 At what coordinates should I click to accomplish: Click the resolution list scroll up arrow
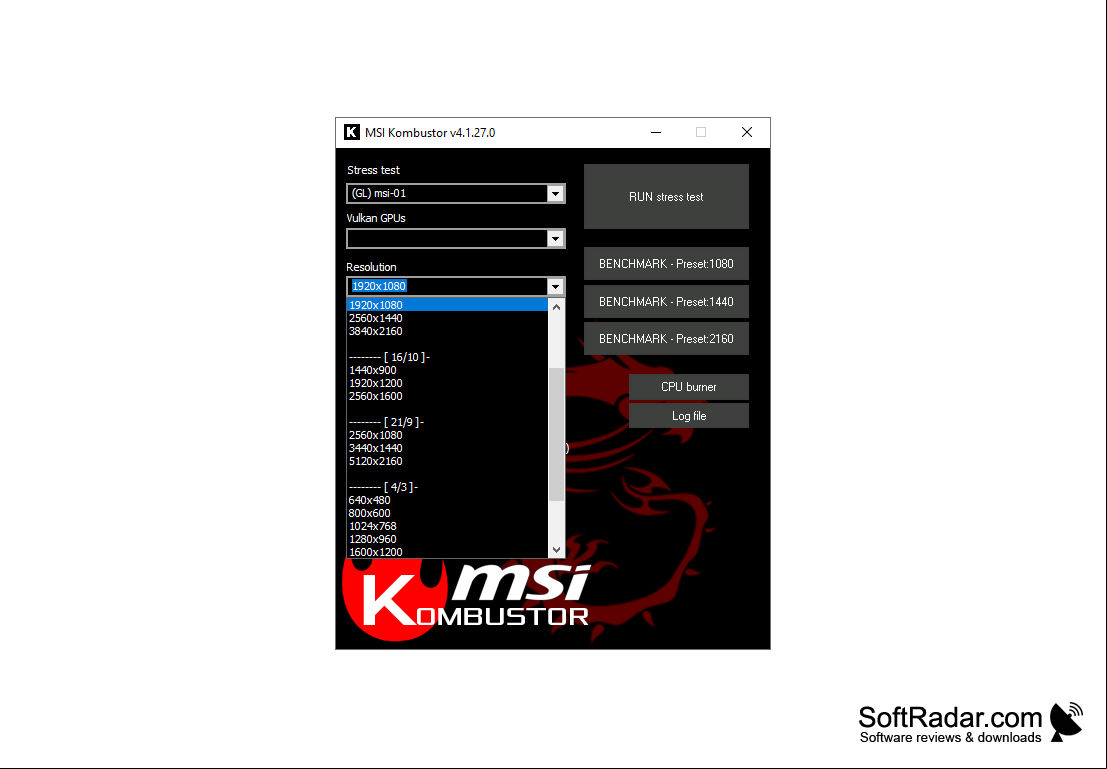coord(556,306)
